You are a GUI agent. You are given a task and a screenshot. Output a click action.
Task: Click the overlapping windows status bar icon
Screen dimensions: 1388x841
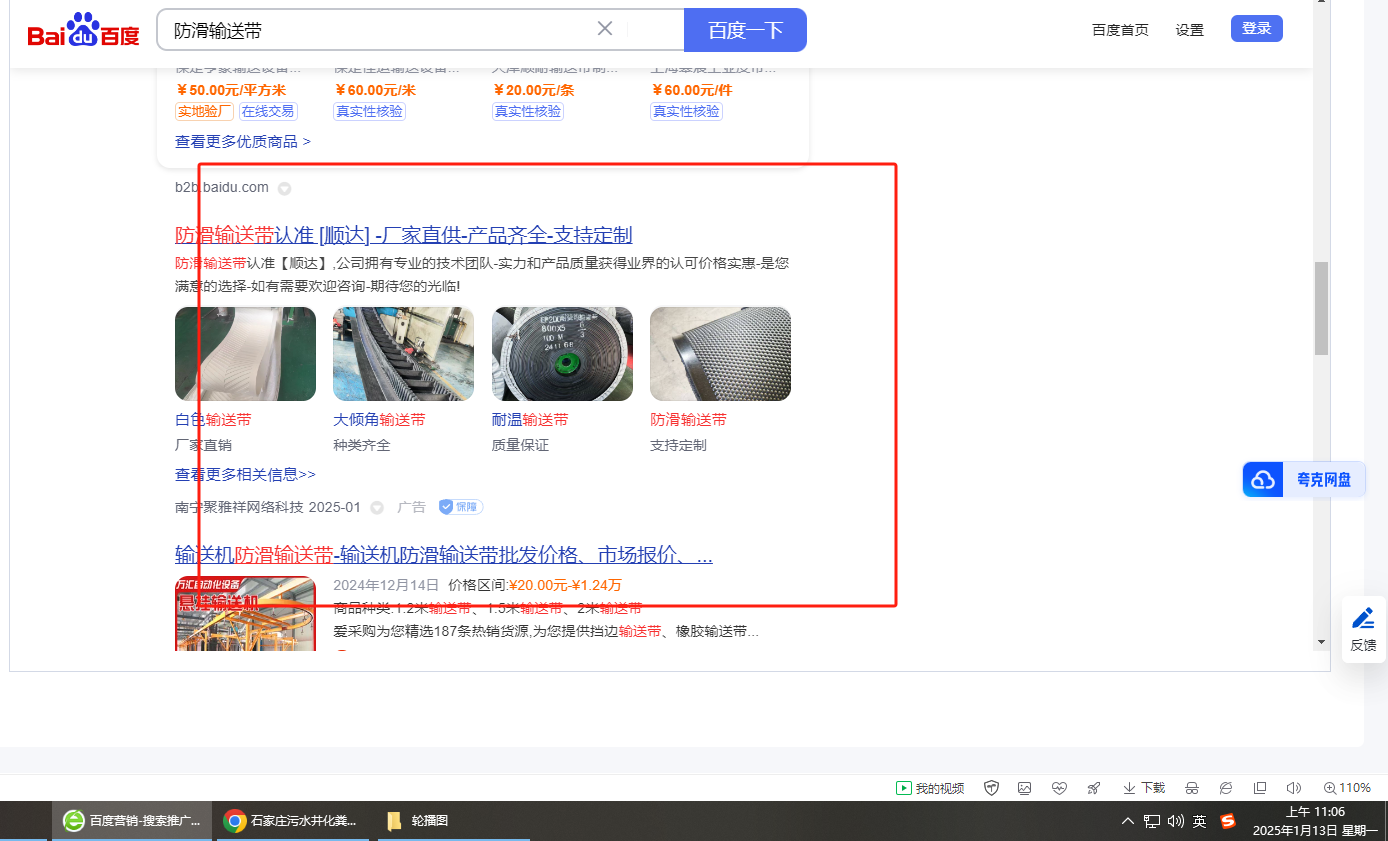point(1260,788)
